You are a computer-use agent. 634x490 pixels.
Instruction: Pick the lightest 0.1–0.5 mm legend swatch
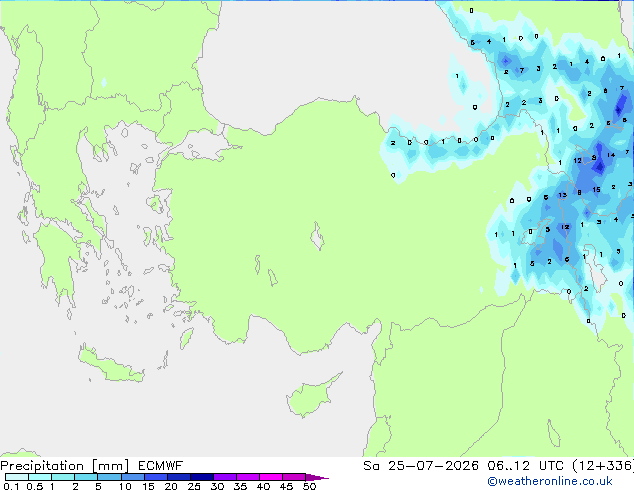click(x=17, y=477)
